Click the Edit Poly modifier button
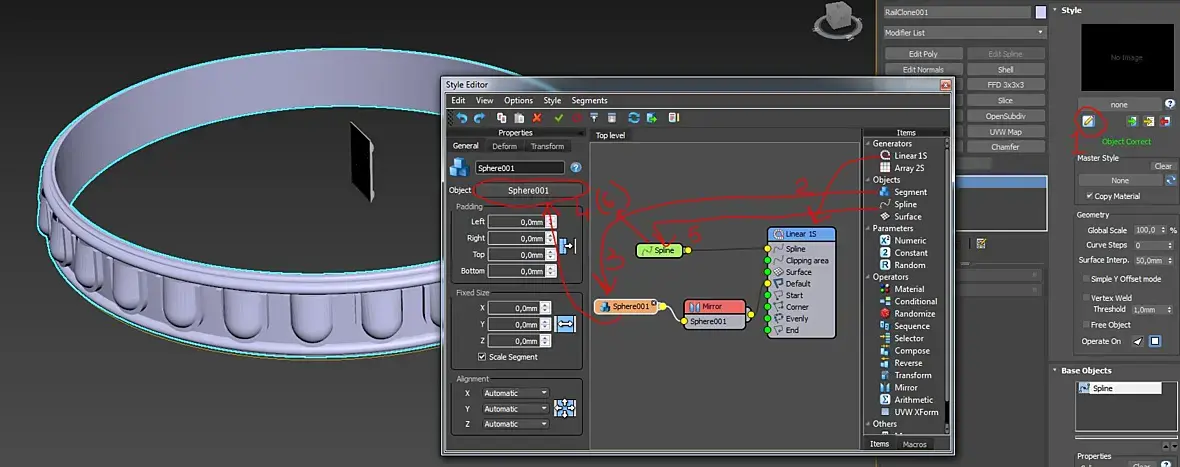 coord(923,54)
